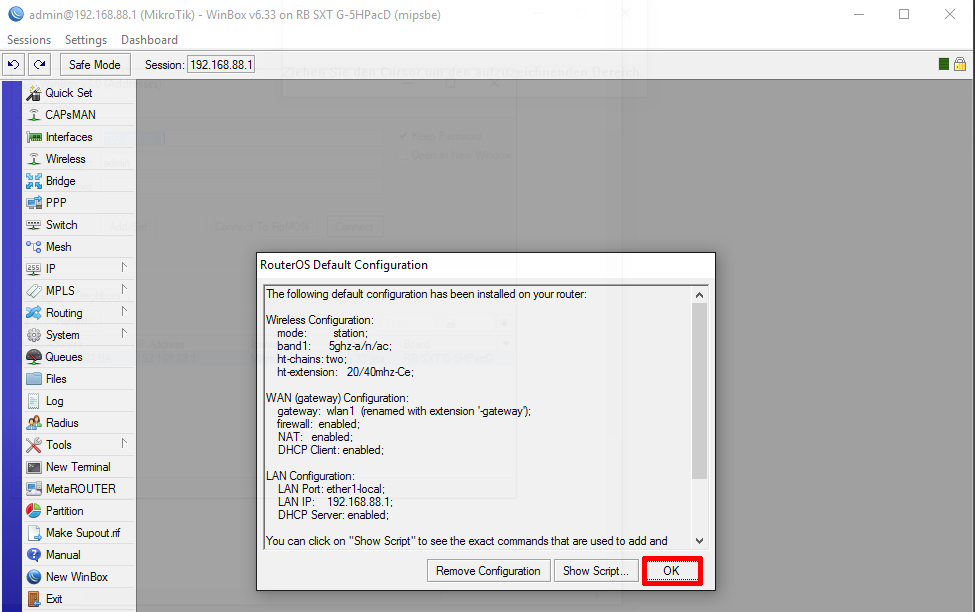Click the Redo arrow toolbar icon

pyautogui.click(x=40, y=65)
